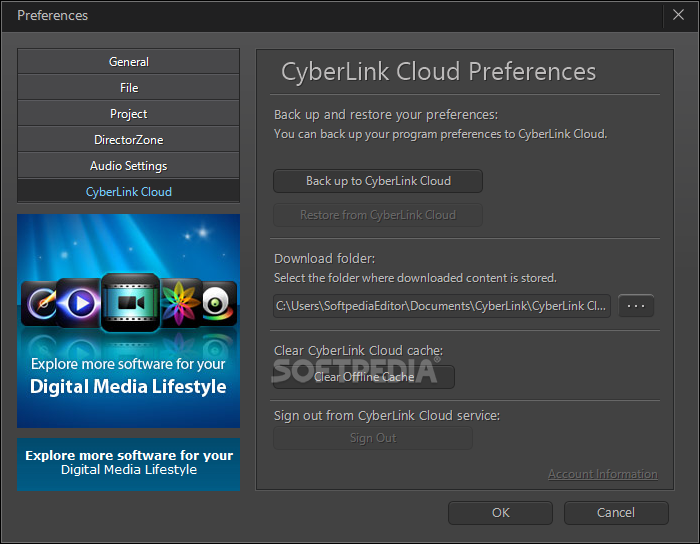Go to Audio Settings tab

pyautogui.click(x=129, y=166)
